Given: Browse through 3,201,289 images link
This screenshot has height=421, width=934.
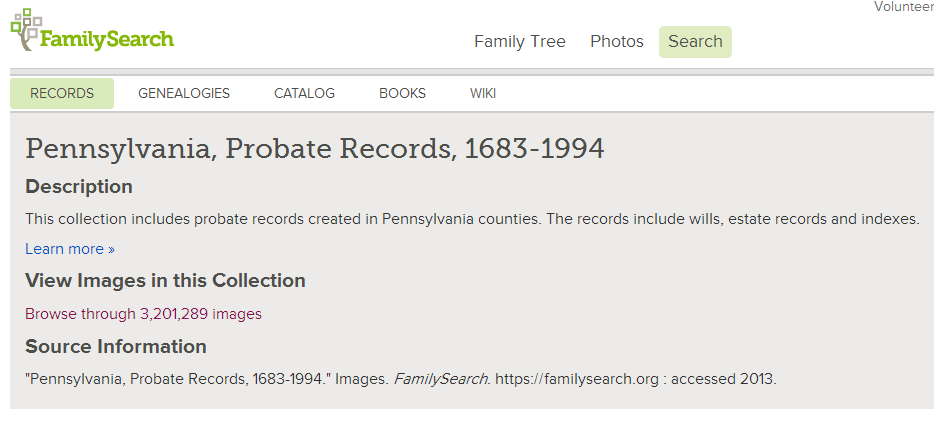Looking at the screenshot, I should 143,314.
